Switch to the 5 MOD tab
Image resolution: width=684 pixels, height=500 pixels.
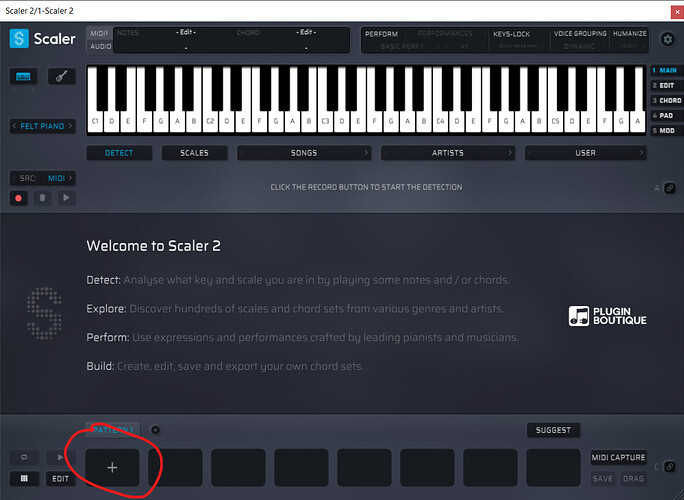(667, 130)
